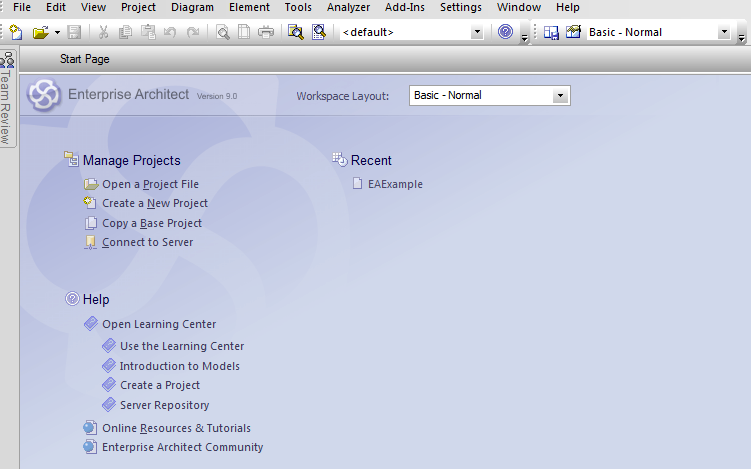Expand the Open Project dropdown arrow
This screenshot has width=751, height=469.
[57, 32]
